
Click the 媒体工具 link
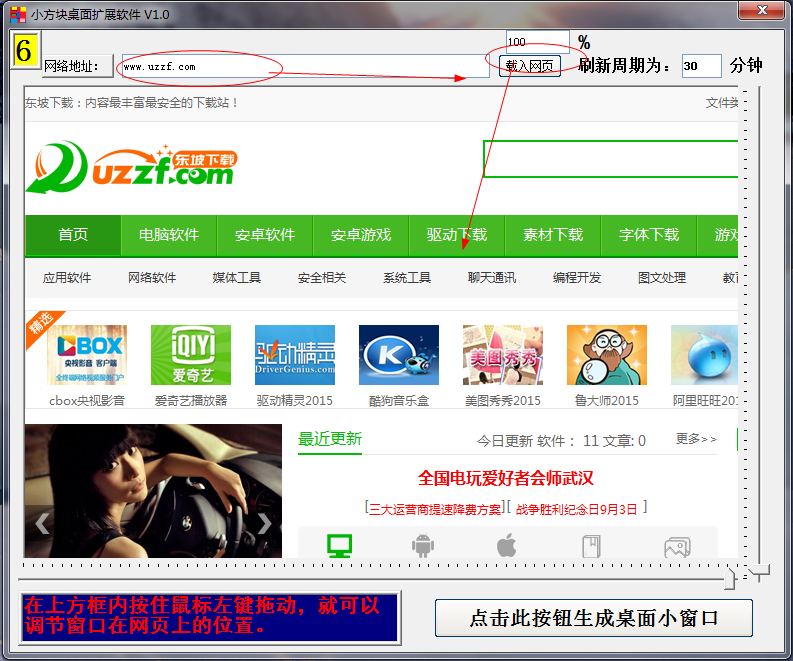237,278
